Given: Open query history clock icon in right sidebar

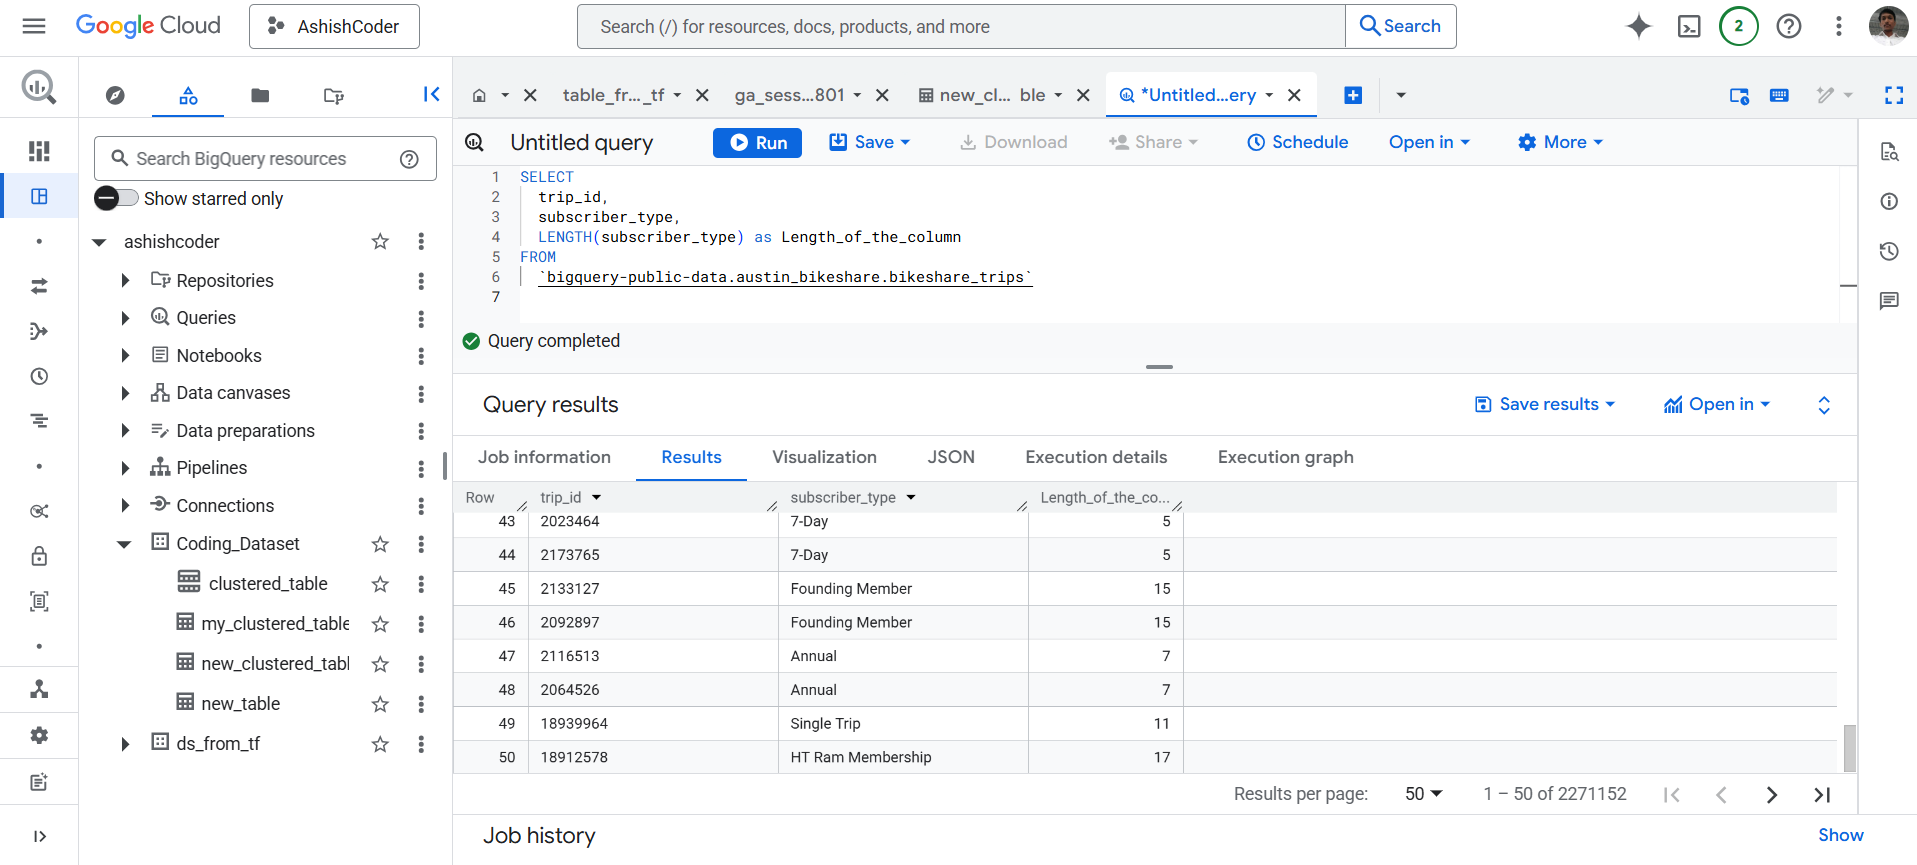Looking at the screenshot, I should coord(1889,251).
